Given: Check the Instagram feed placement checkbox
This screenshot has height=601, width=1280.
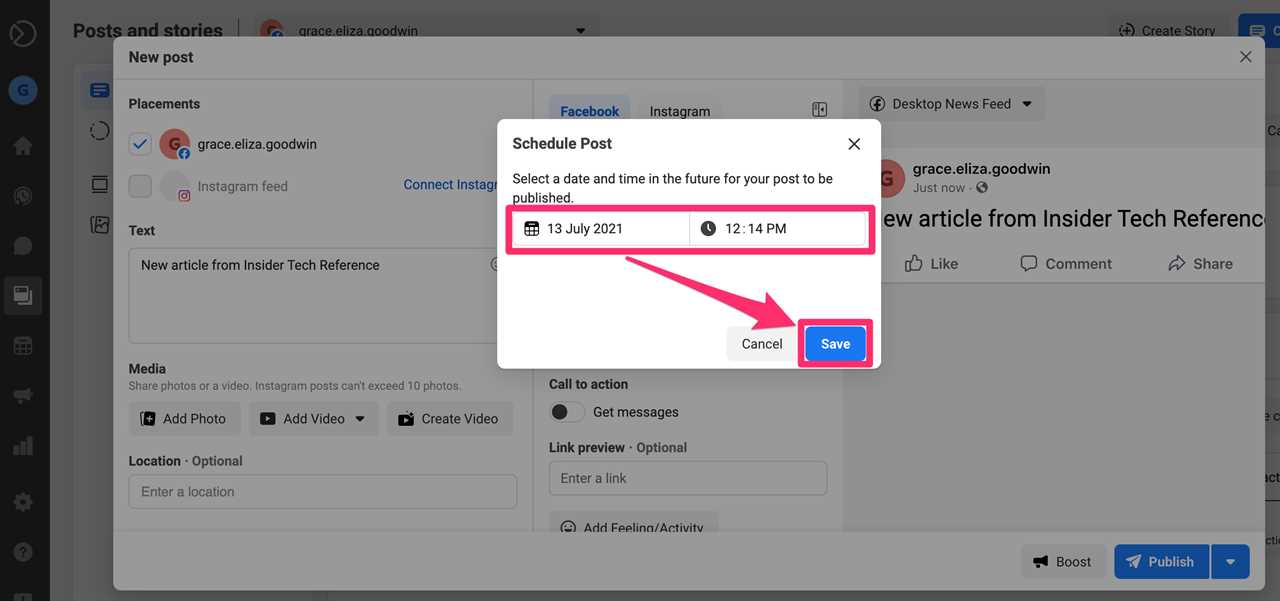Looking at the screenshot, I should pos(140,185).
